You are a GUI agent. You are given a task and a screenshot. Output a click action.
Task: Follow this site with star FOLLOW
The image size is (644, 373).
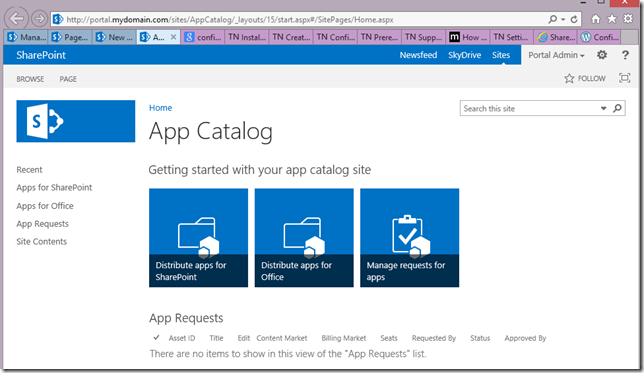[x=585, y=78]
